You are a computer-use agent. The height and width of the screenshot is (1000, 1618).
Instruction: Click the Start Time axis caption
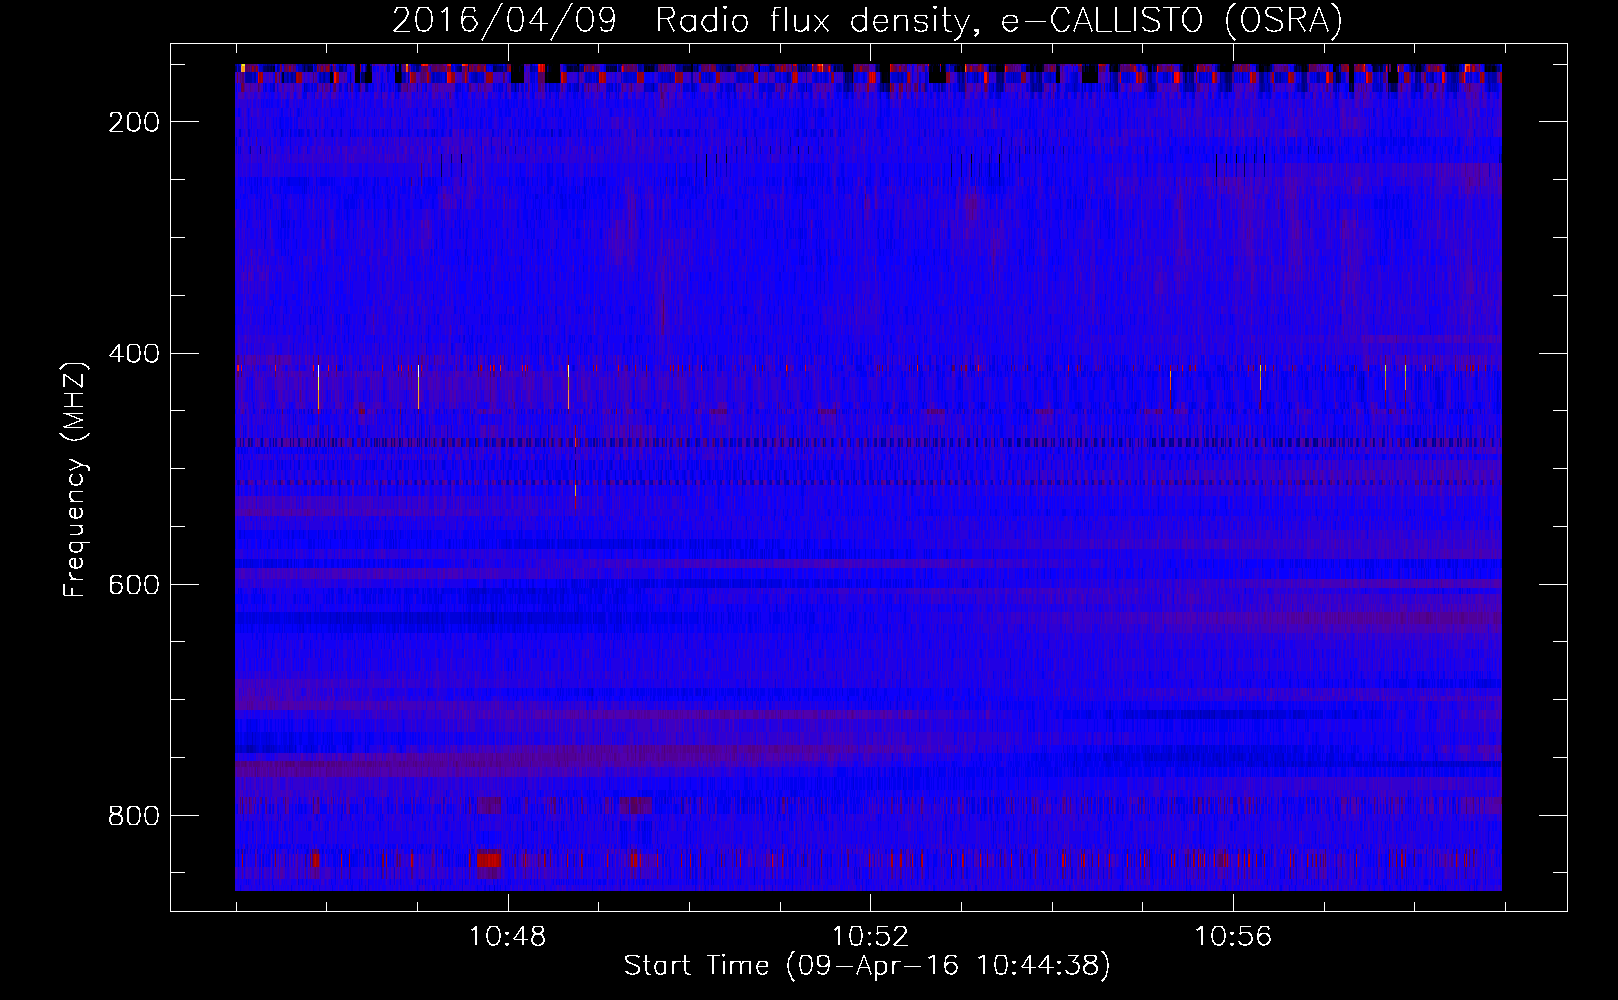[x=867, y=966]
